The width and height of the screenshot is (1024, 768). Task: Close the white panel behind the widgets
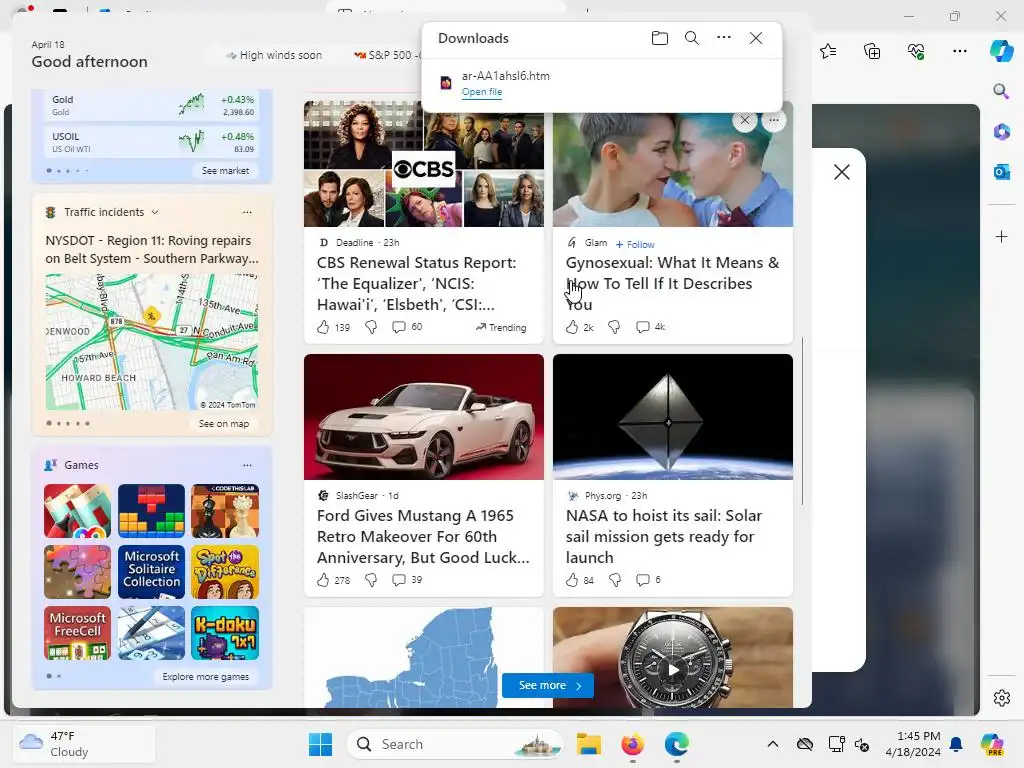click(842, 172)
